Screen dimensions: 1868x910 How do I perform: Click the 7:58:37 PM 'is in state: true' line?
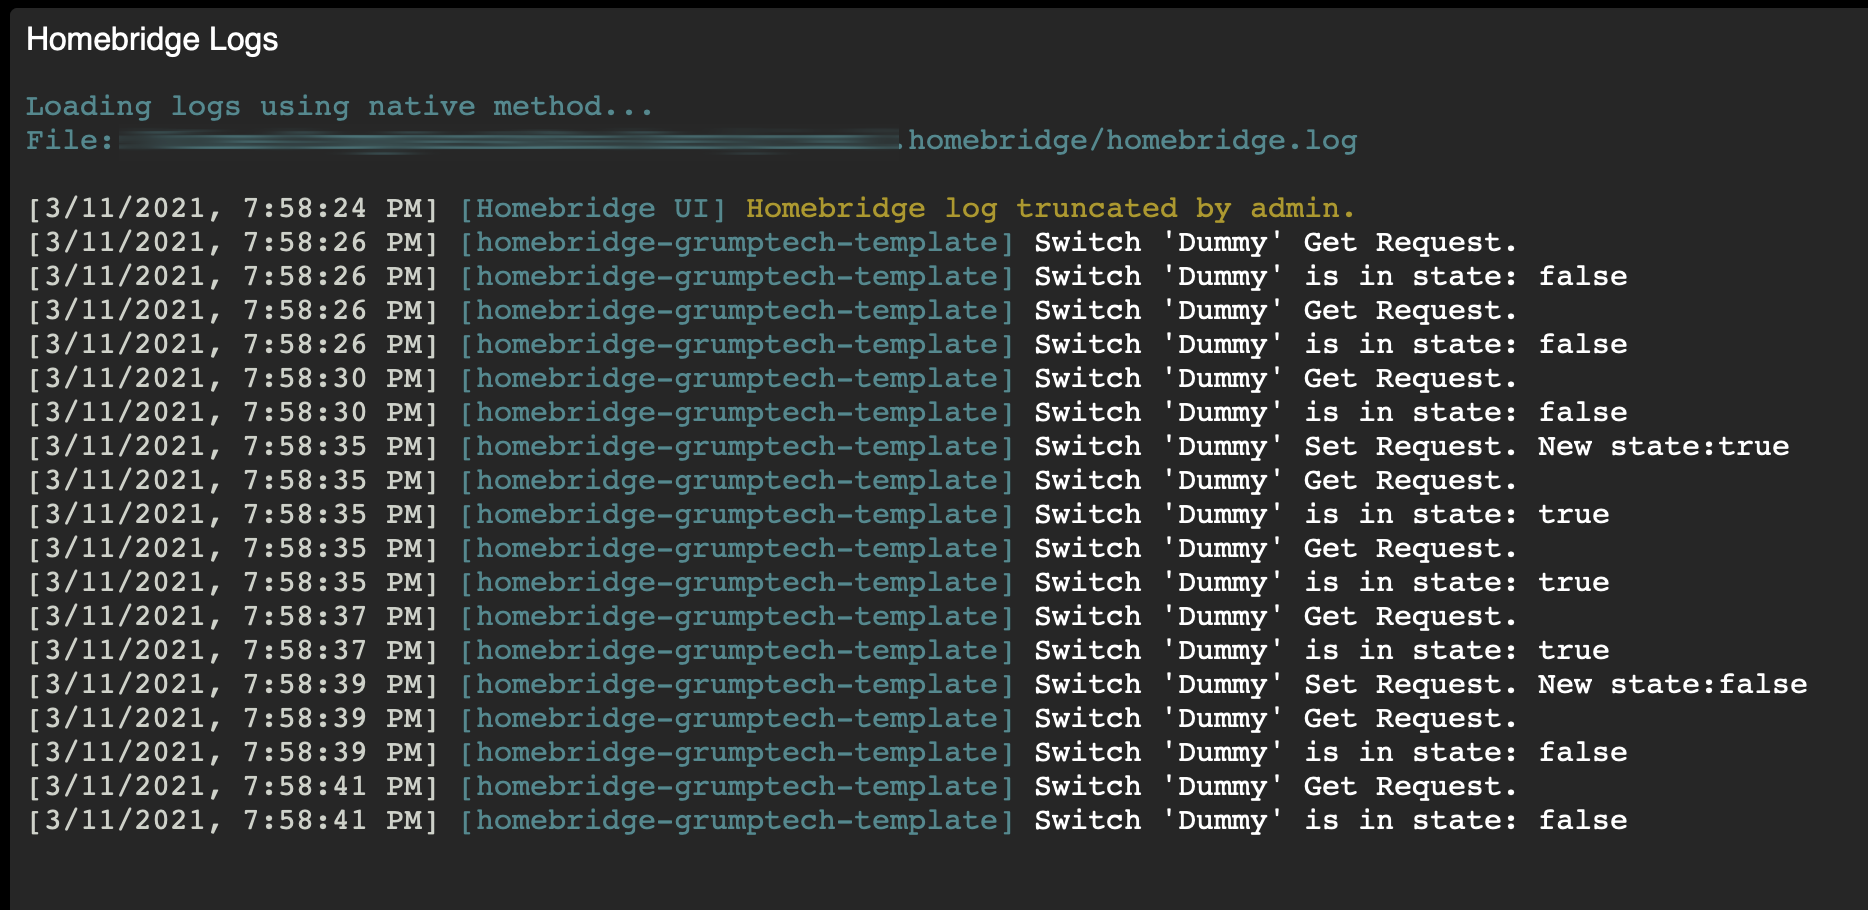point(818,650)
